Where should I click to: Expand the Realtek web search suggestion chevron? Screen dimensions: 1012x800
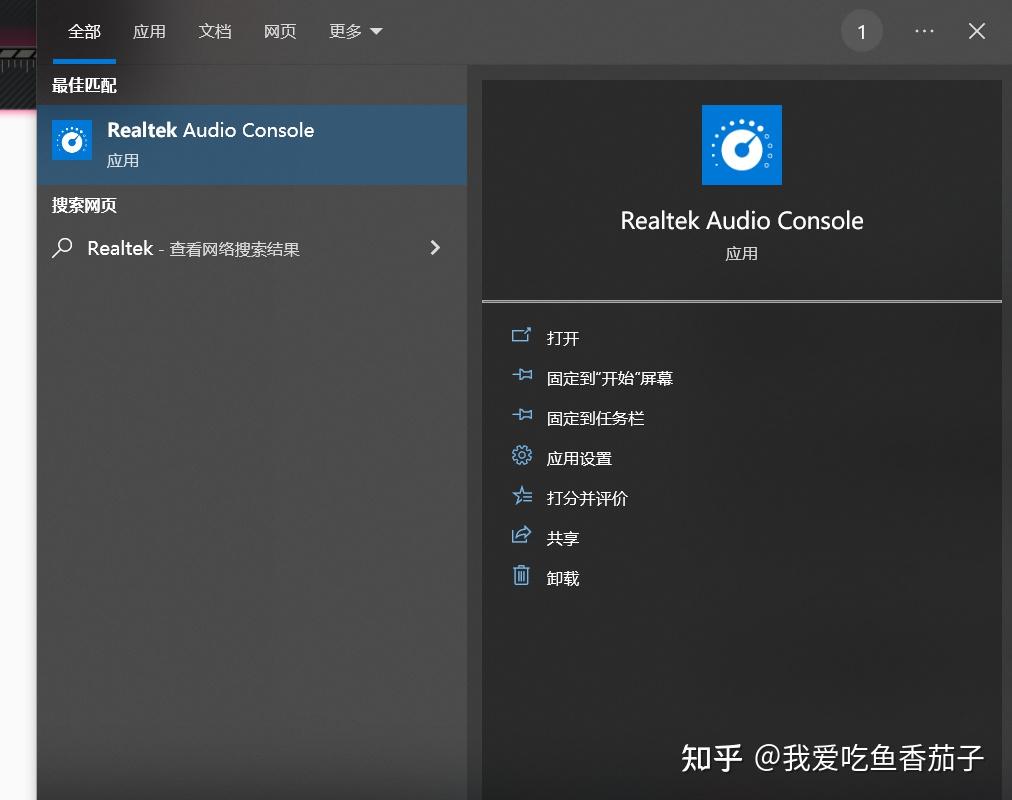pyautogui.click(x=435, y=248)
